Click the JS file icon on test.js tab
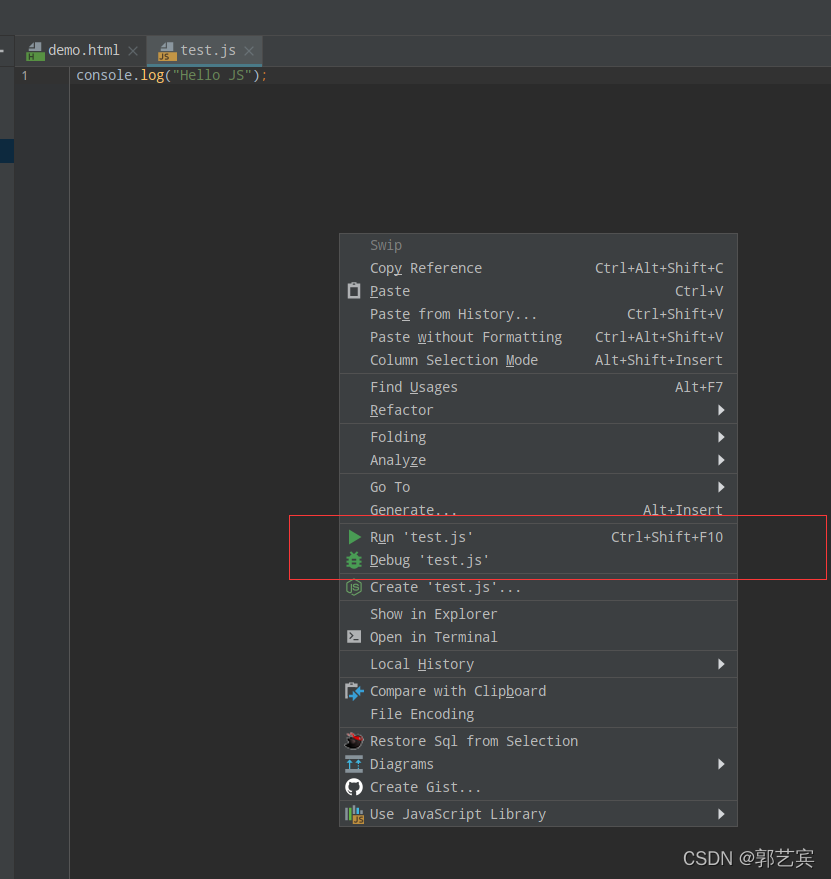This screenshot has width=831, height=879. point(167,51)
